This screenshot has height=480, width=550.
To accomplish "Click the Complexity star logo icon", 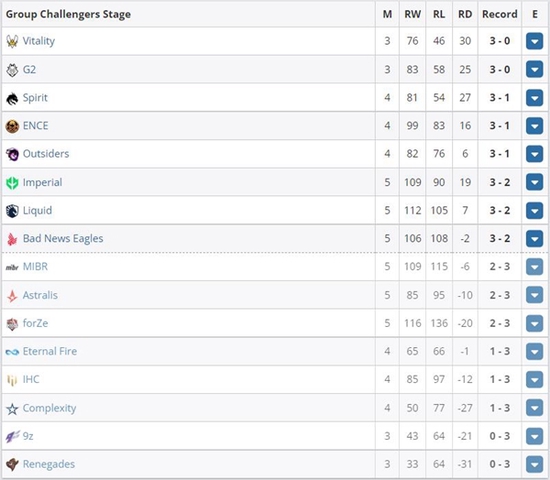I will click(x=12, y=408).
